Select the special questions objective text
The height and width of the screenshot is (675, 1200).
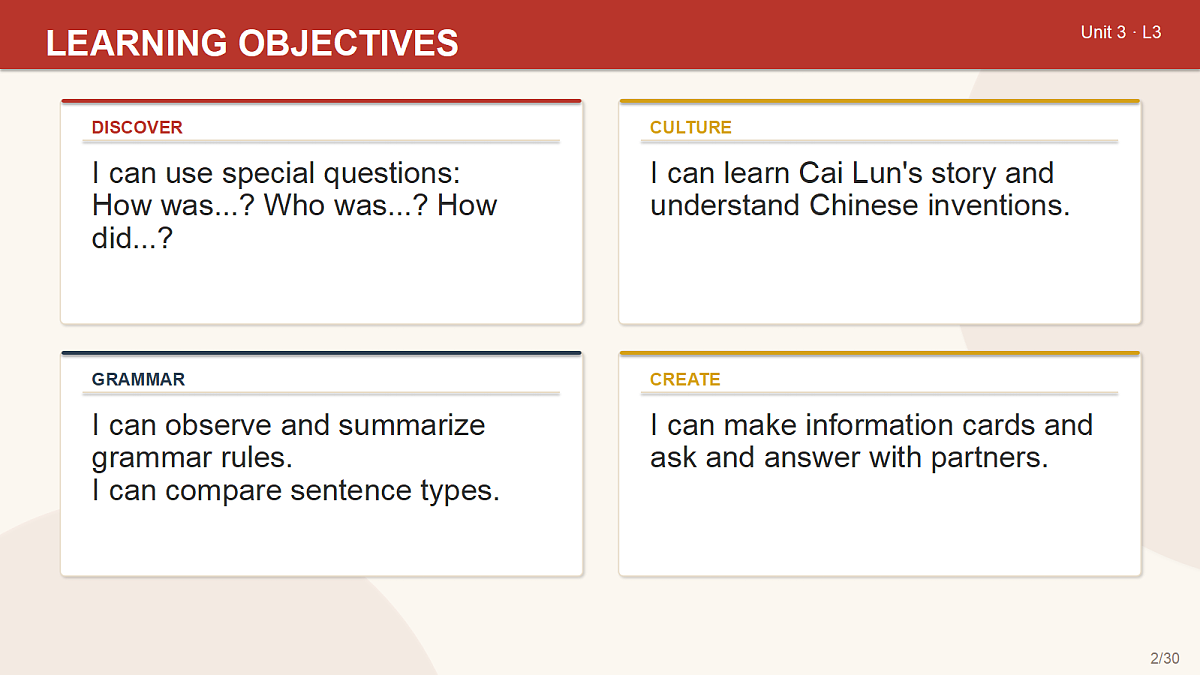[x=295, y=205]
